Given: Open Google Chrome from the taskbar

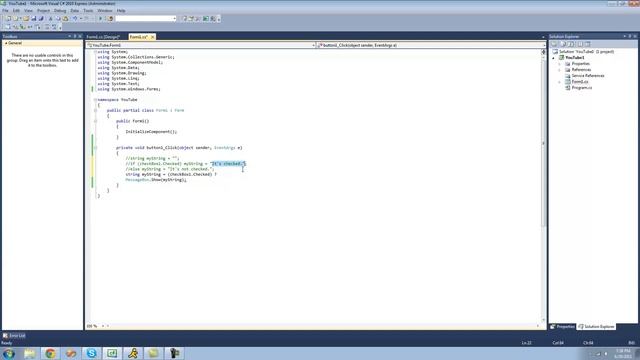Looking at the screenshot, I should pos(50,353).
